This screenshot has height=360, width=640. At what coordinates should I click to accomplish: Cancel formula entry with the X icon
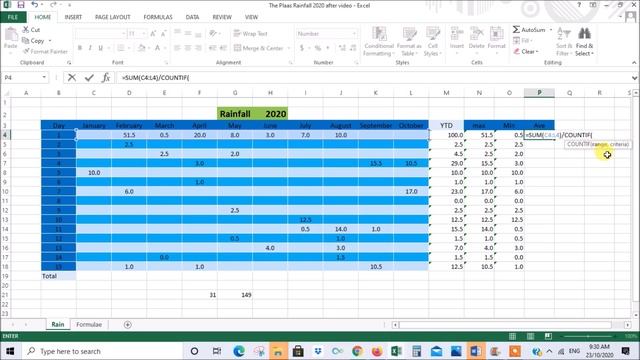(72, 78)
